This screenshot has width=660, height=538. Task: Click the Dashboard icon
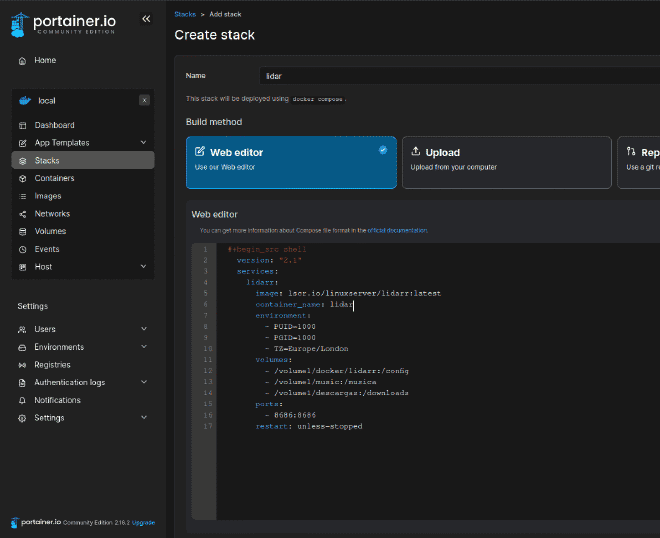[x=23, y=125]
